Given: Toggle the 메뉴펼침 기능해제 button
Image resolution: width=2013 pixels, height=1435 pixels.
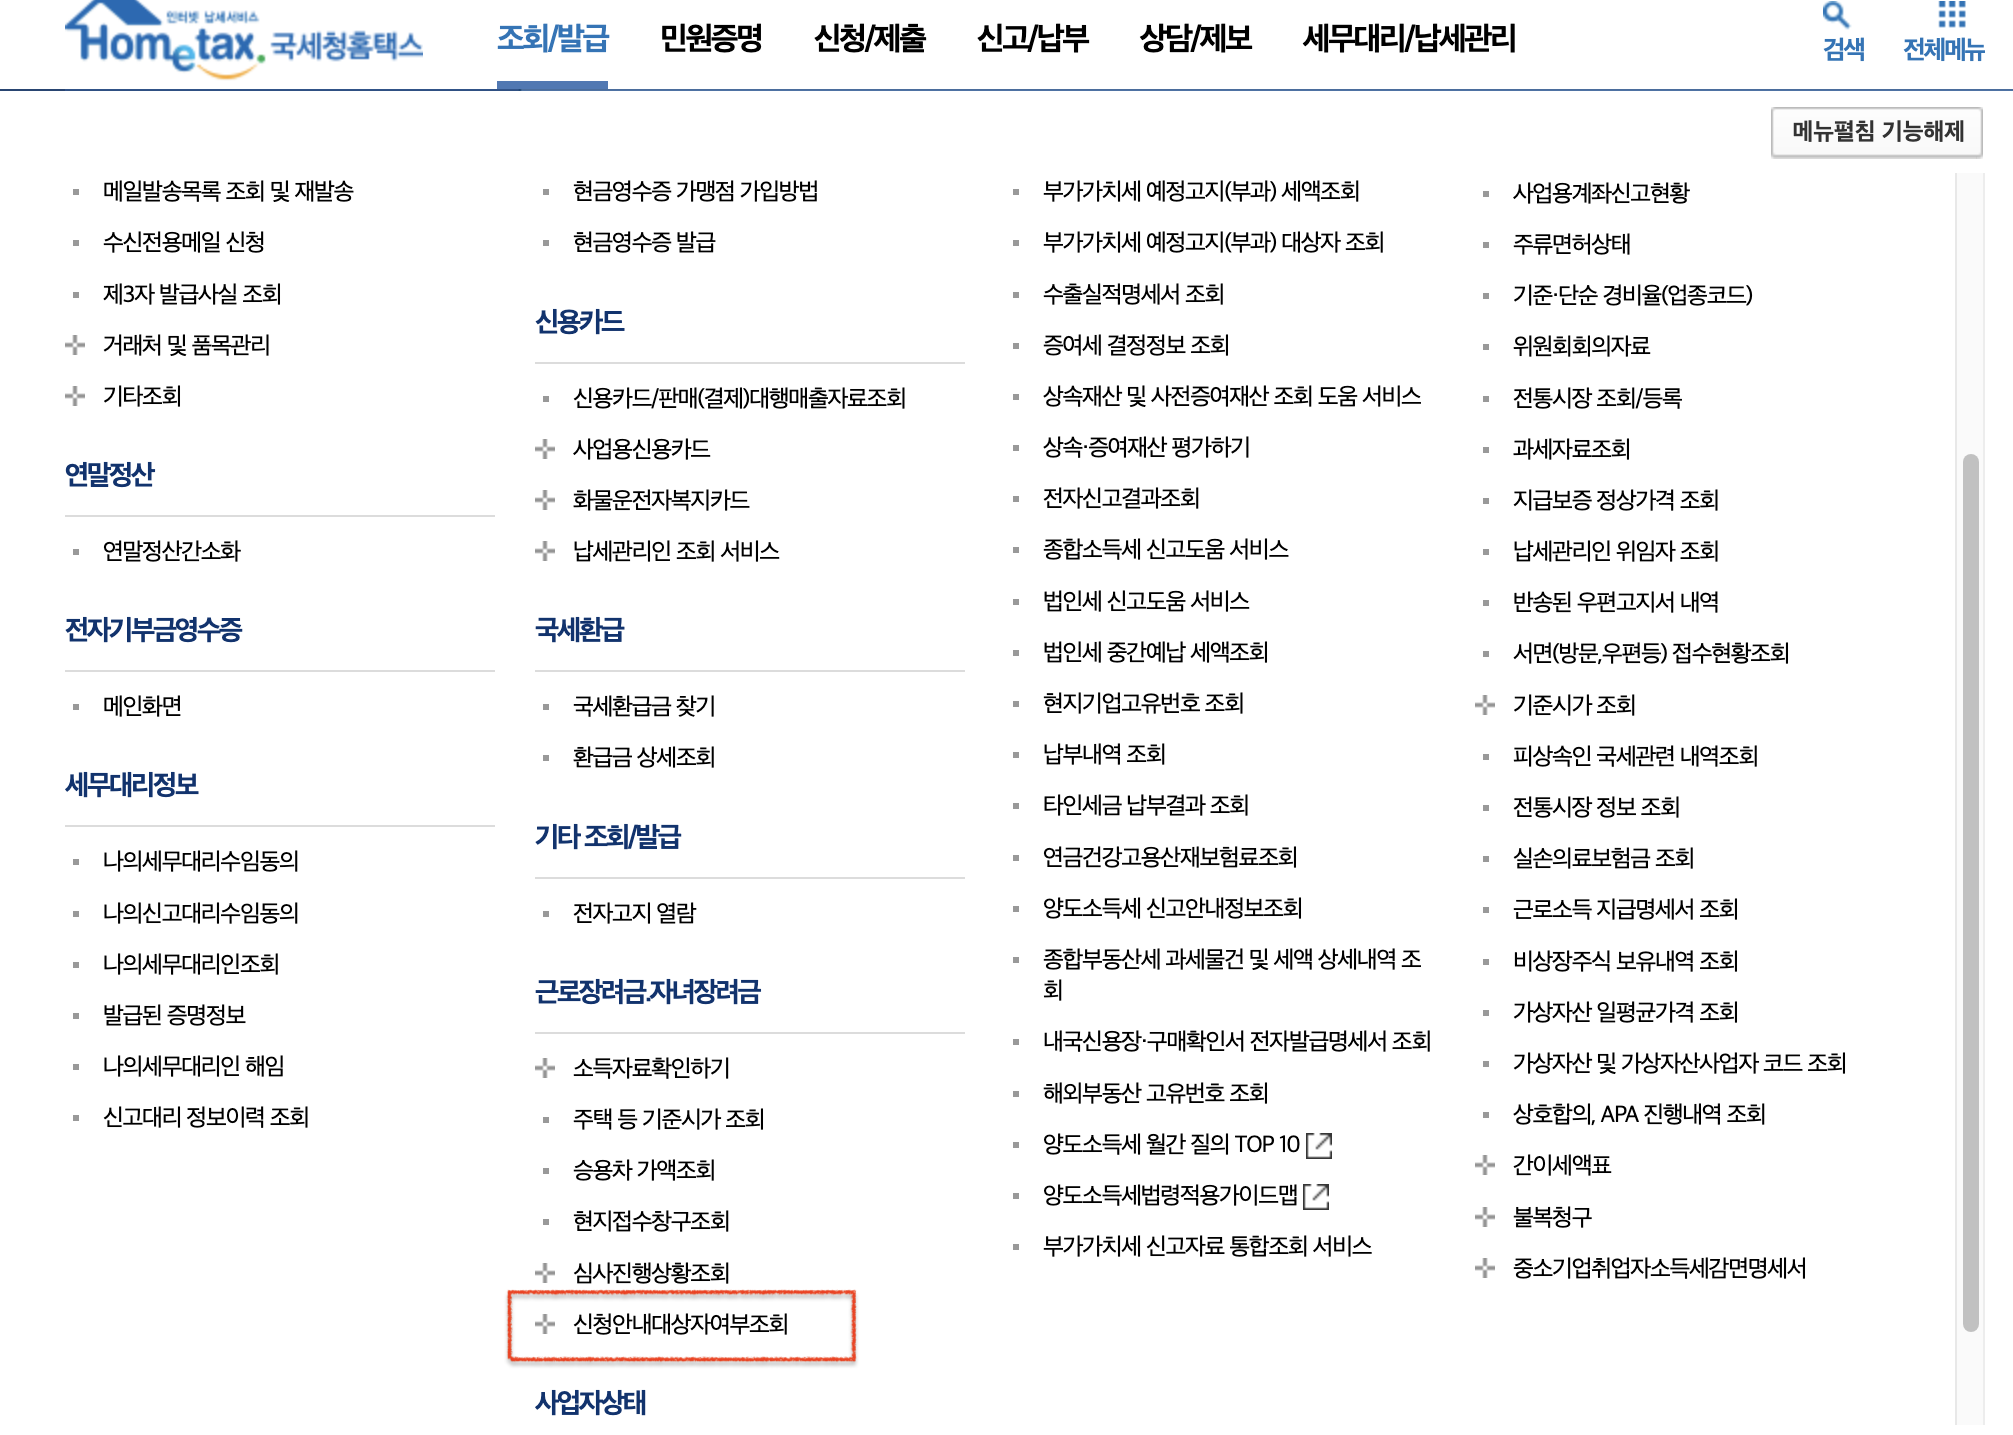Looking at the screenshot, I should [x=1876, y=132].
